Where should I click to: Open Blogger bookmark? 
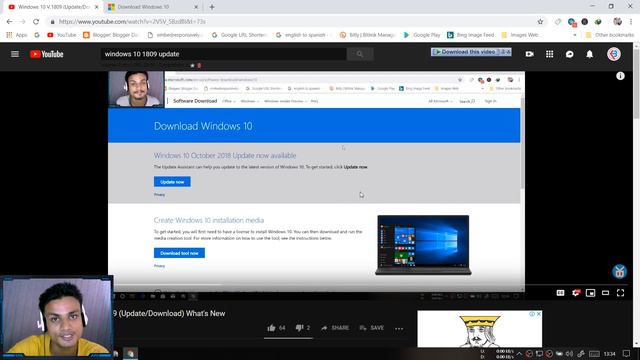pyautogui.click(x=111, y=35)
